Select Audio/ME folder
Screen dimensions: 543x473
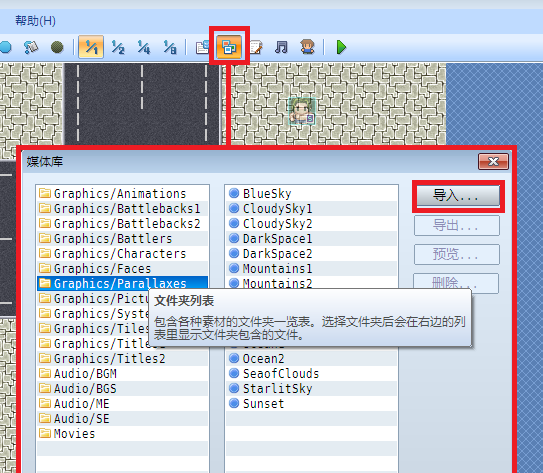point(123,403)
